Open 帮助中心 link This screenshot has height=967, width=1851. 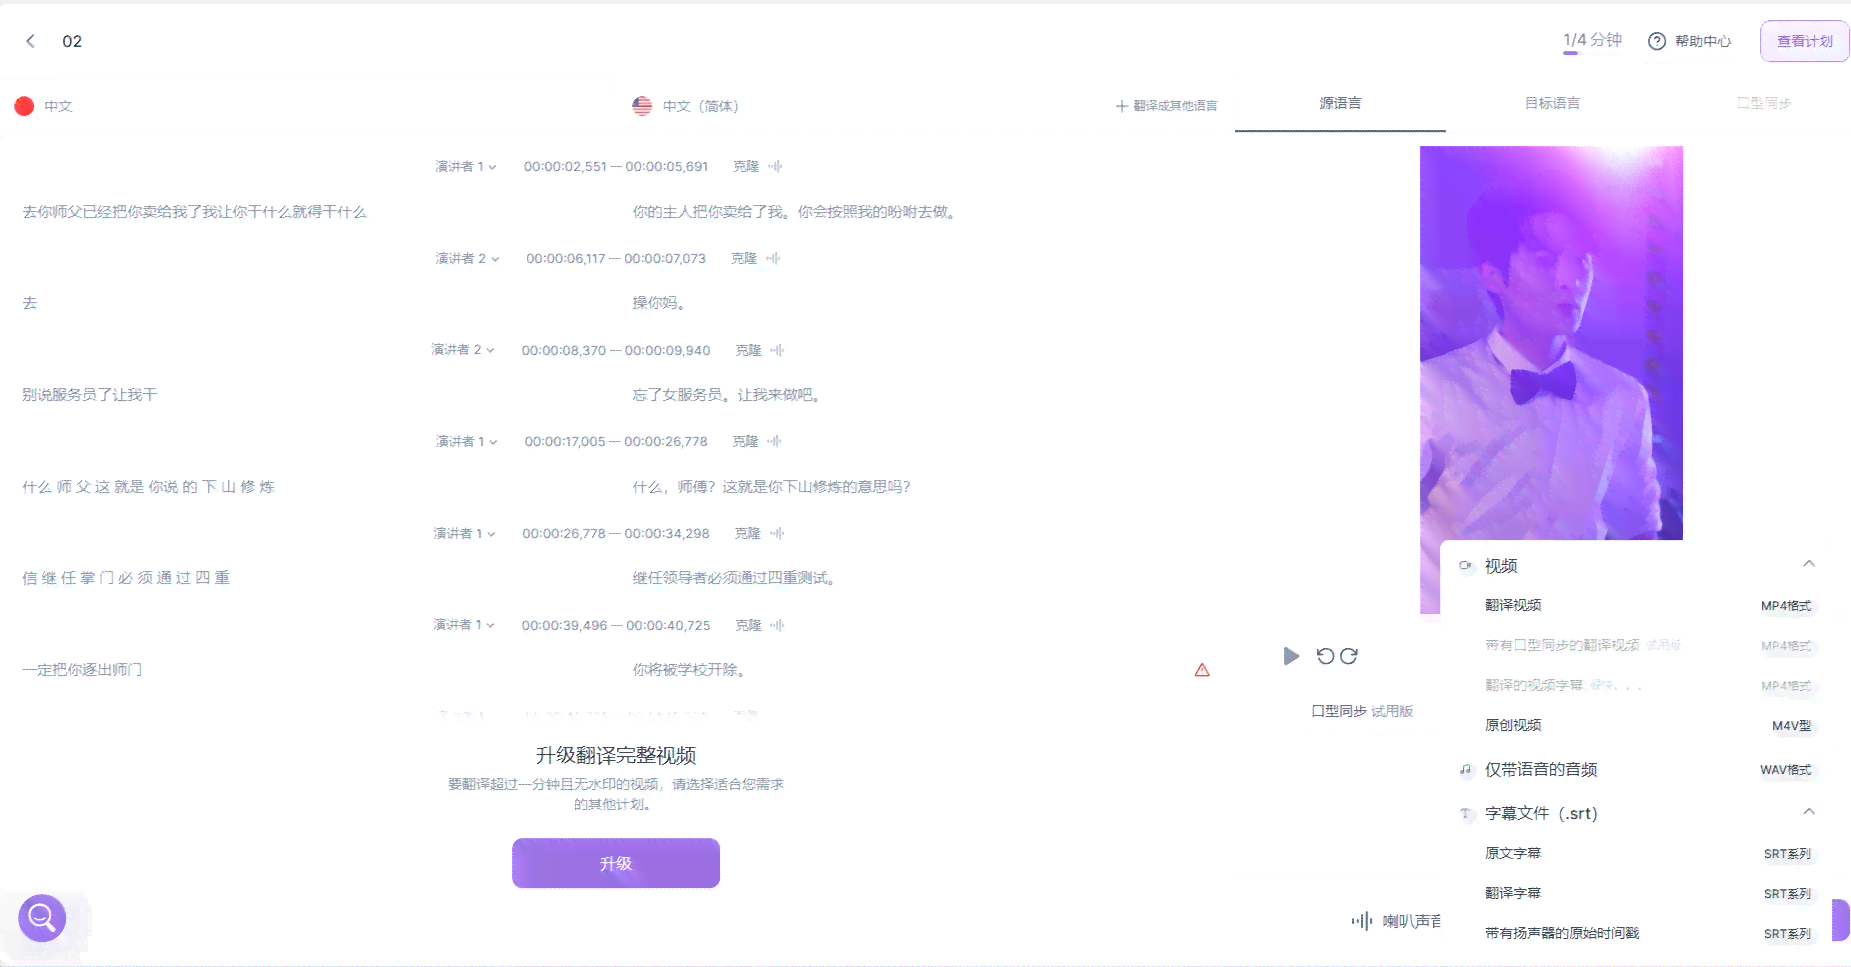[x=1703, y=41]
